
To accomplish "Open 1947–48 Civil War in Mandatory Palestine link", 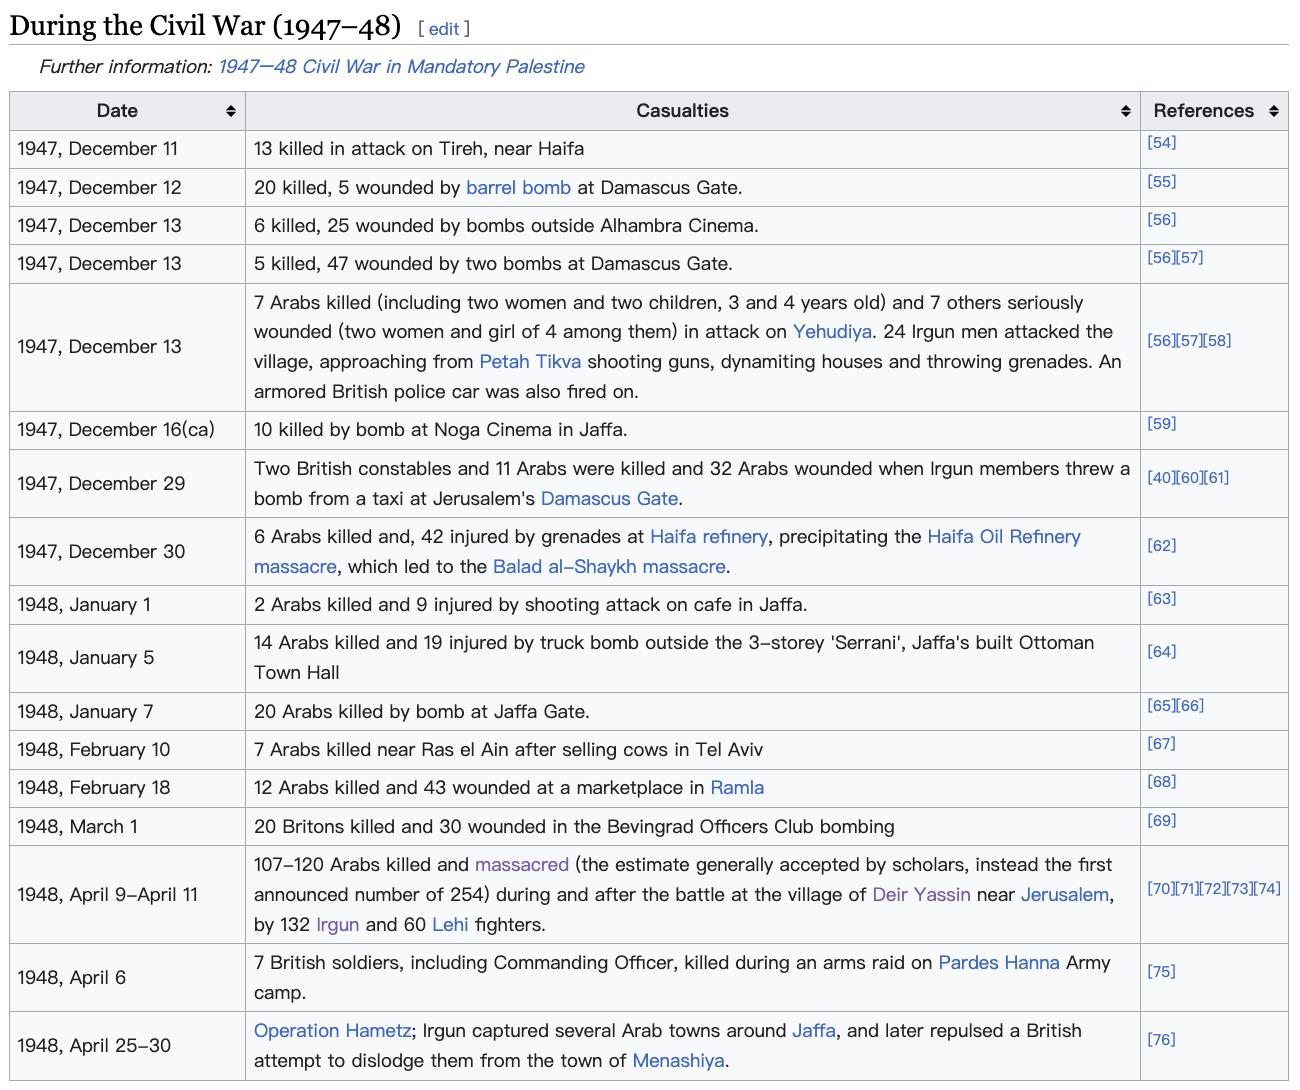I will click(x=401, y=67).
